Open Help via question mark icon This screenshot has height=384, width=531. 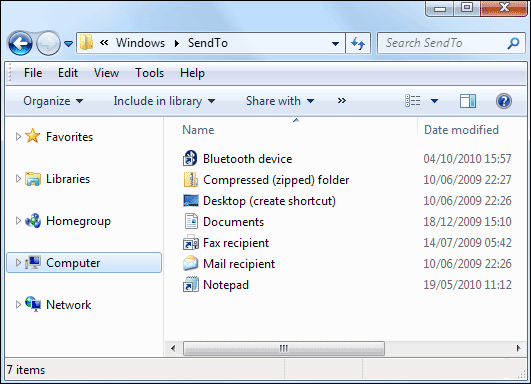click(504, 101)
